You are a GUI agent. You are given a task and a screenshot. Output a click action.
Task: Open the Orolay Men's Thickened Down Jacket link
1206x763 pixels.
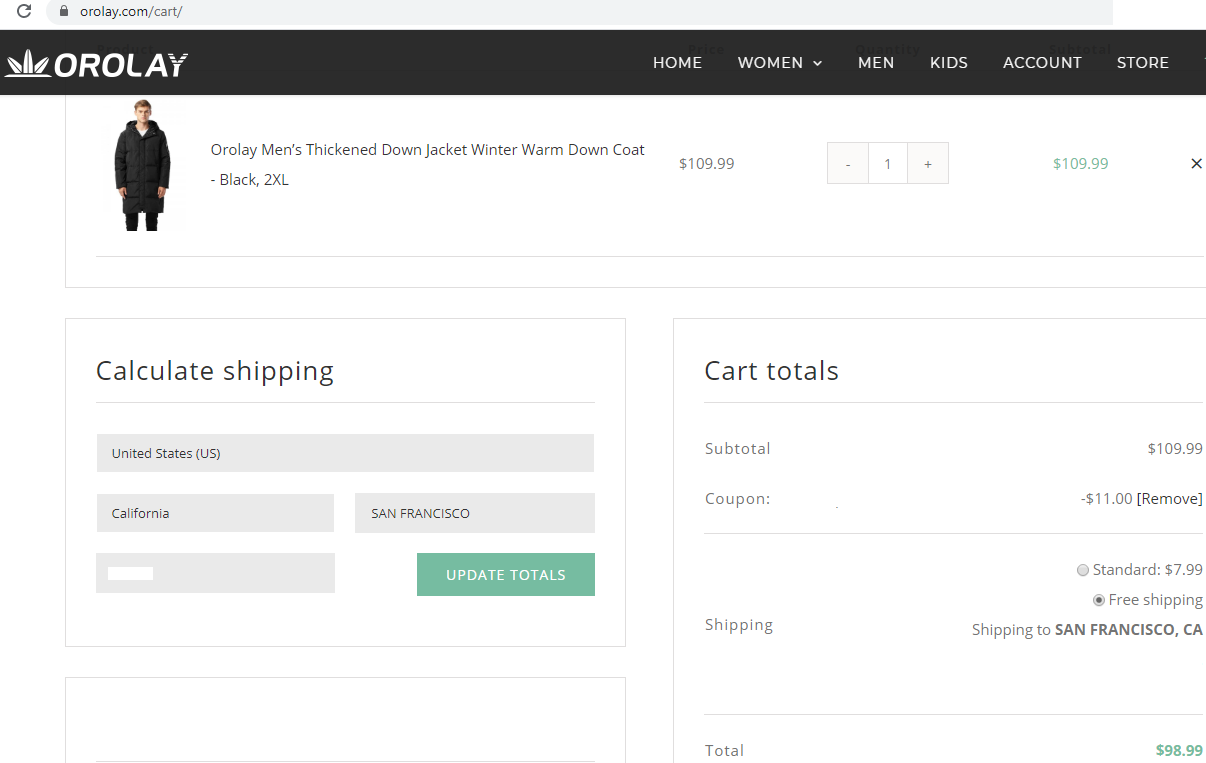coord(427,165)
